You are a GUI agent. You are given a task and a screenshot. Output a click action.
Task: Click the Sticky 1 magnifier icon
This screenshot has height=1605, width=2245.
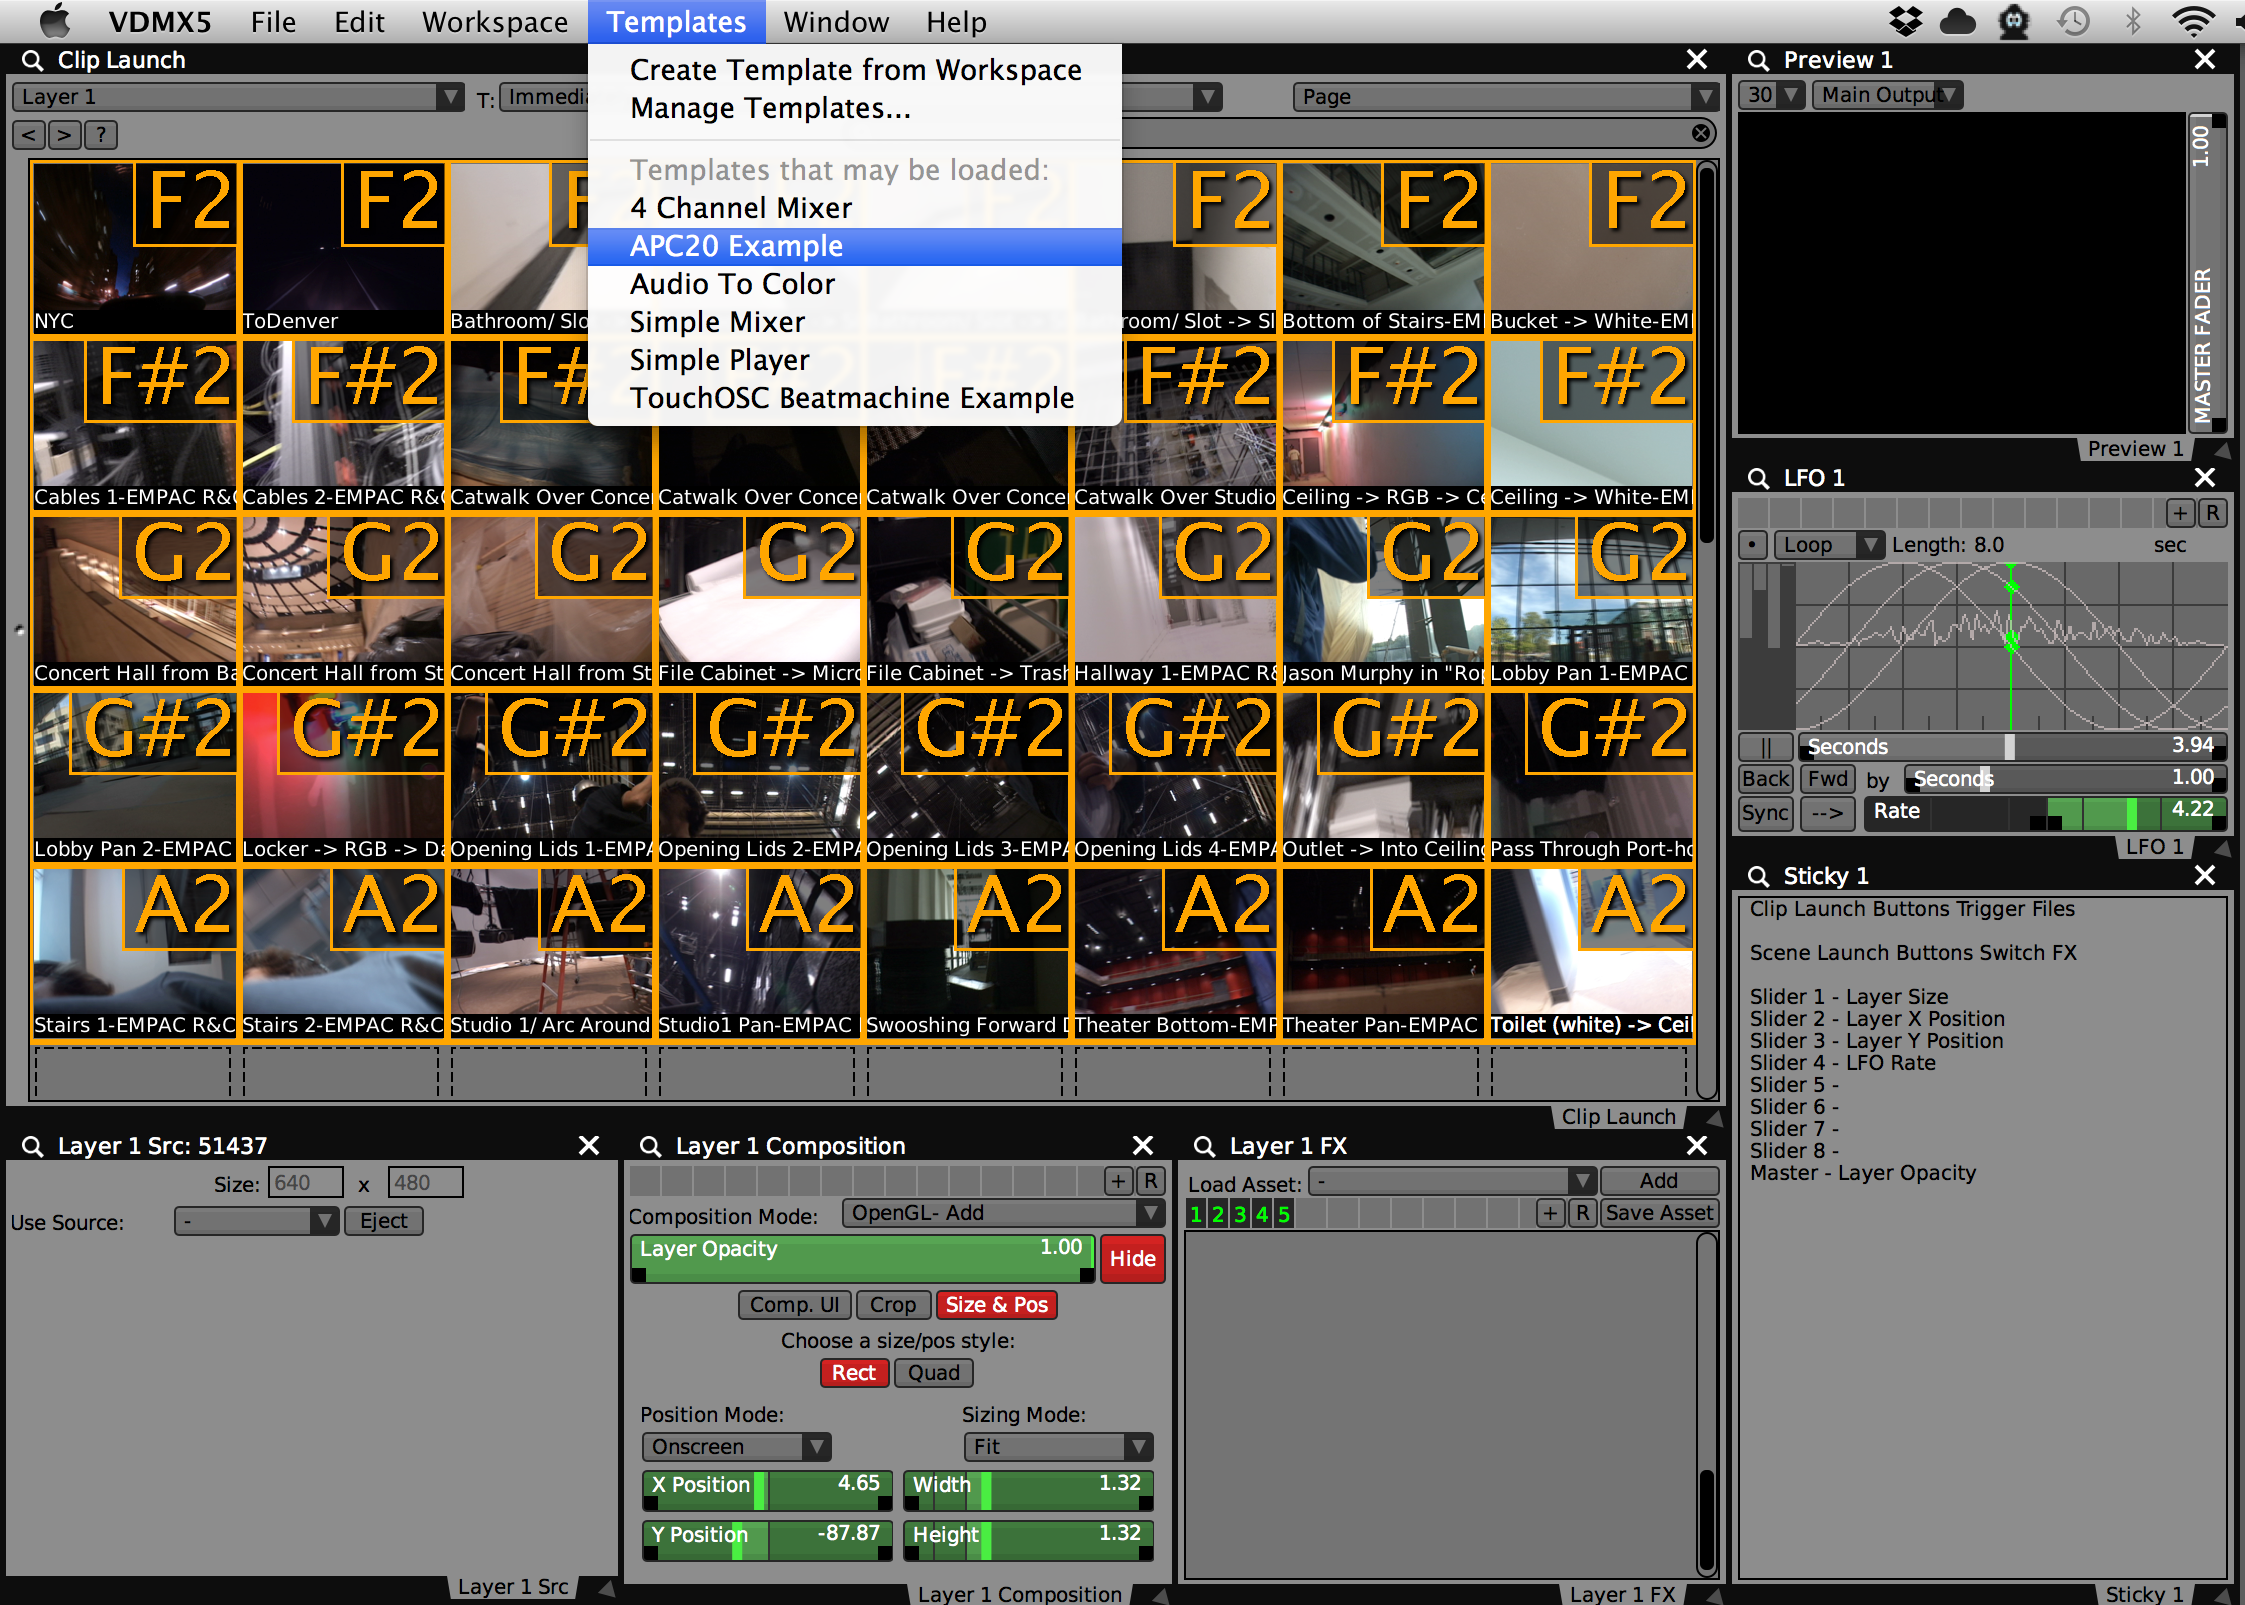[1758, 876]
